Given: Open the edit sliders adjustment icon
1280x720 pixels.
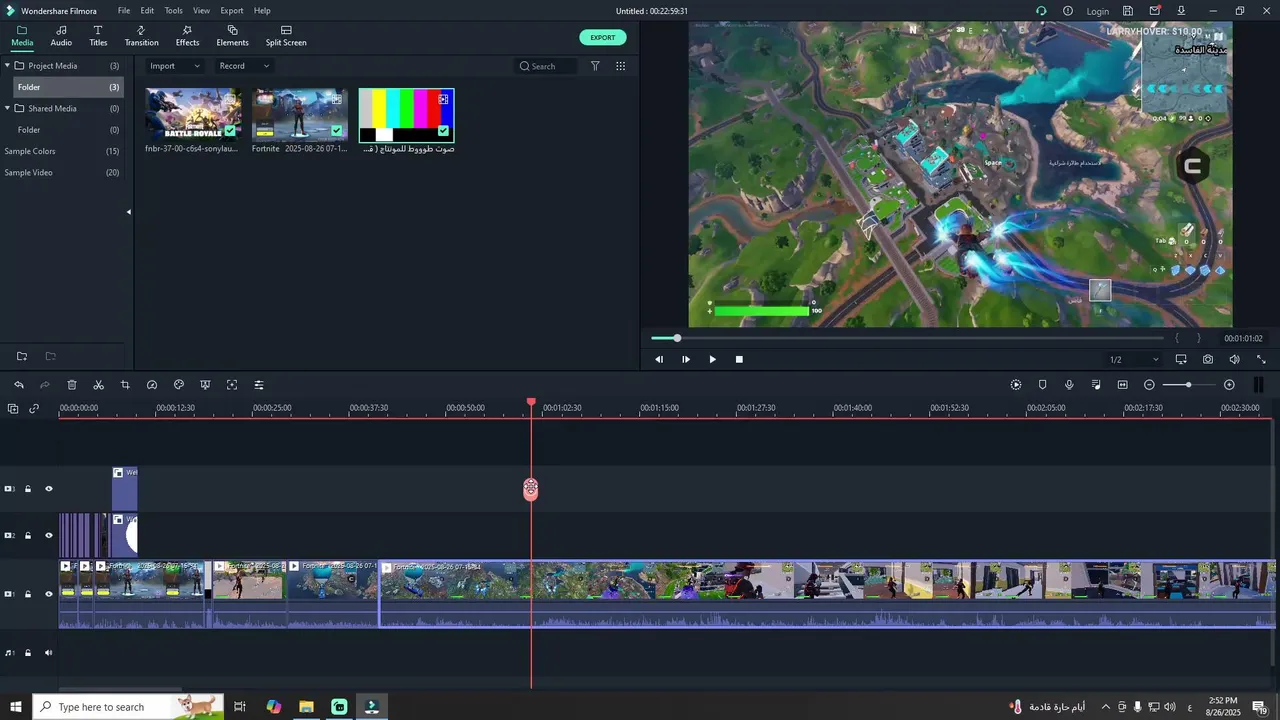Looking at the screenshot, I should [x=259, y=385].
